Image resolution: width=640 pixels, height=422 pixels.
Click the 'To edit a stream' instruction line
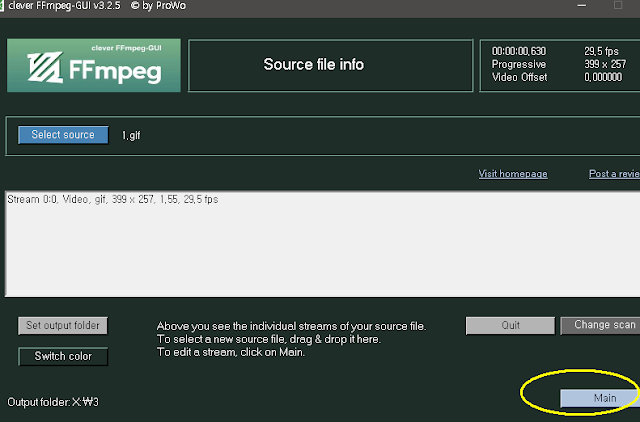231,352
